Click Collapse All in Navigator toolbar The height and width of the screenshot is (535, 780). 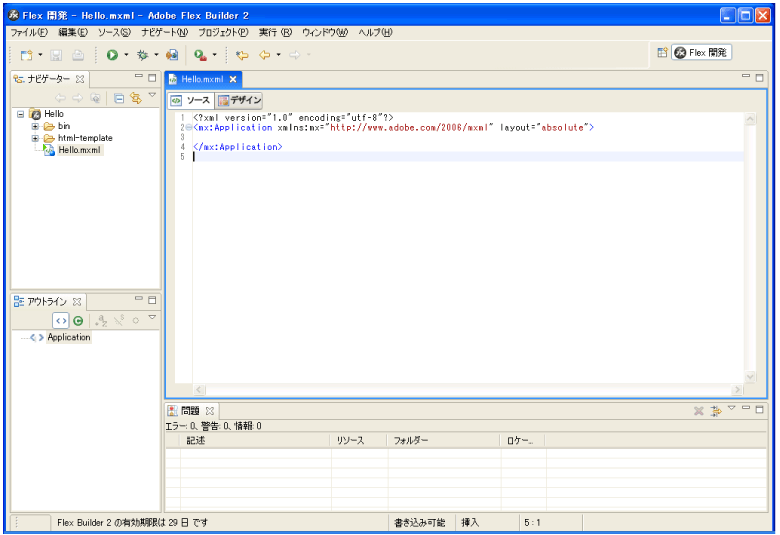click(119, 98)
